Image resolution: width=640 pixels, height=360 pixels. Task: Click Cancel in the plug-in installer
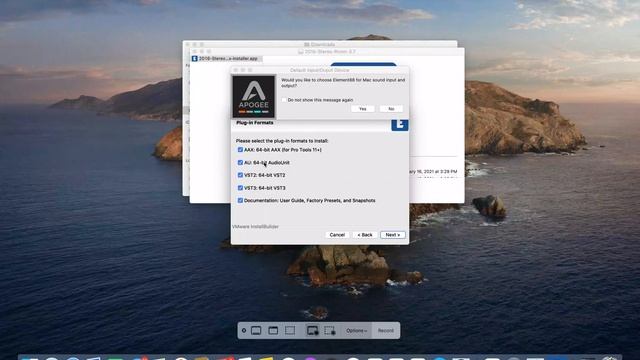tap(337, 235)
